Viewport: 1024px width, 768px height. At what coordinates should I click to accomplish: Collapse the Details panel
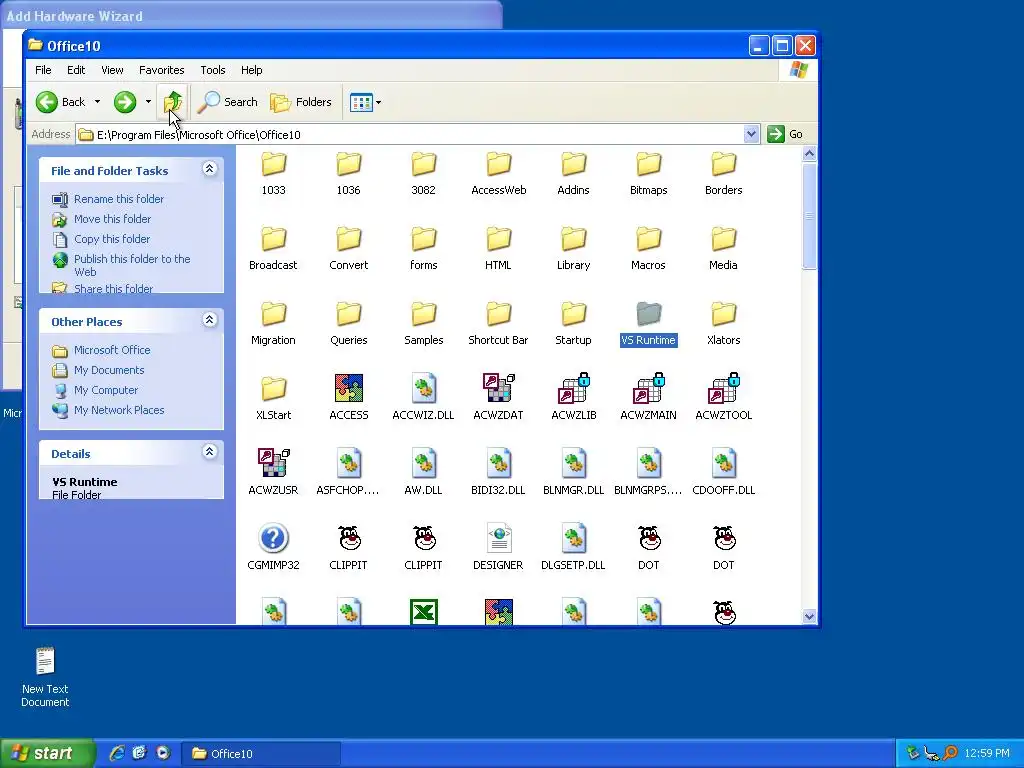click(209, 452)
